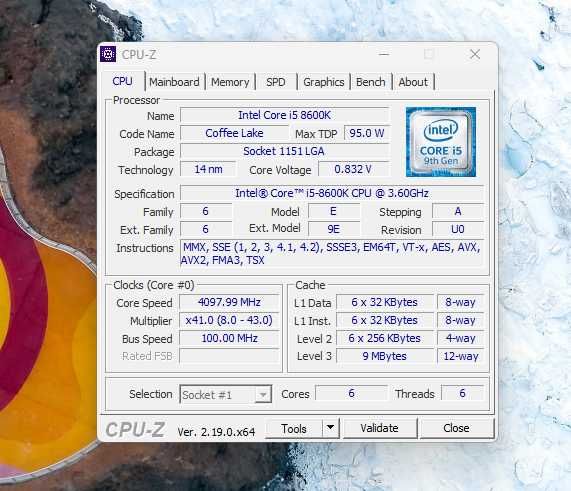Click the CPU-Z app icon in title bar

(x=108, y=54)
